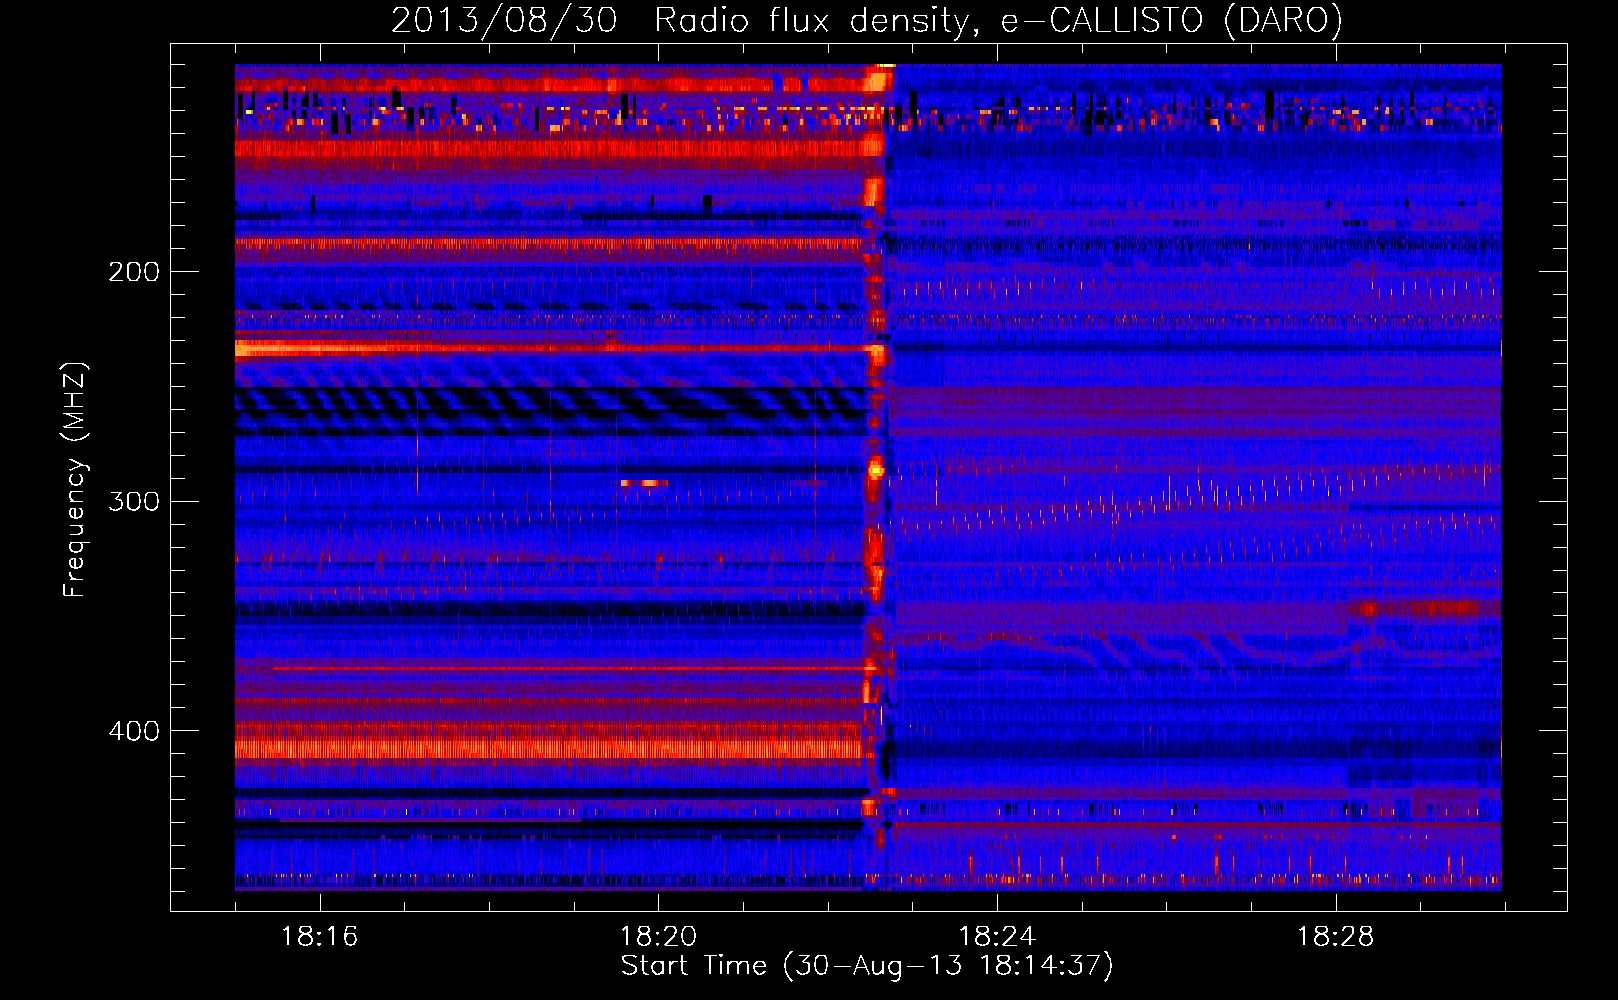This screenshot has height=1000, width=1618.
Task: Click the 'Frequency (MHZ)' axis title
Action: click(75, 479)
